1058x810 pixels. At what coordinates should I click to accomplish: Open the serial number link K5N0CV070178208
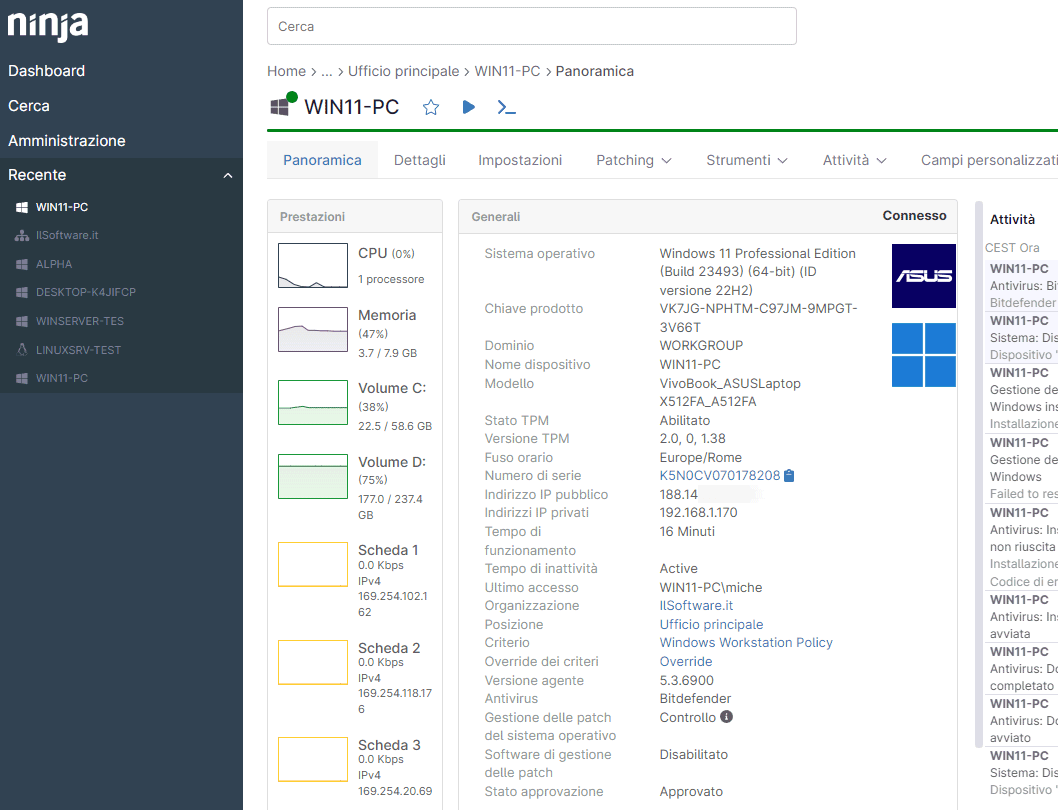(x=719, y=476)
